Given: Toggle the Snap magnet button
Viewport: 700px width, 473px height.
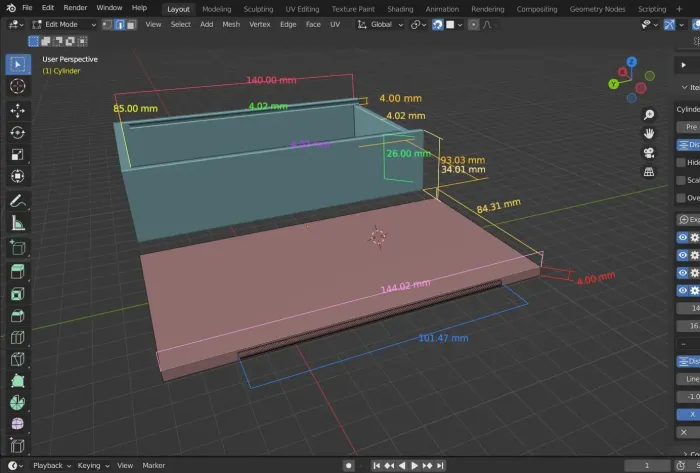Looking at the screenshot, I should click(x=438, y=24).
